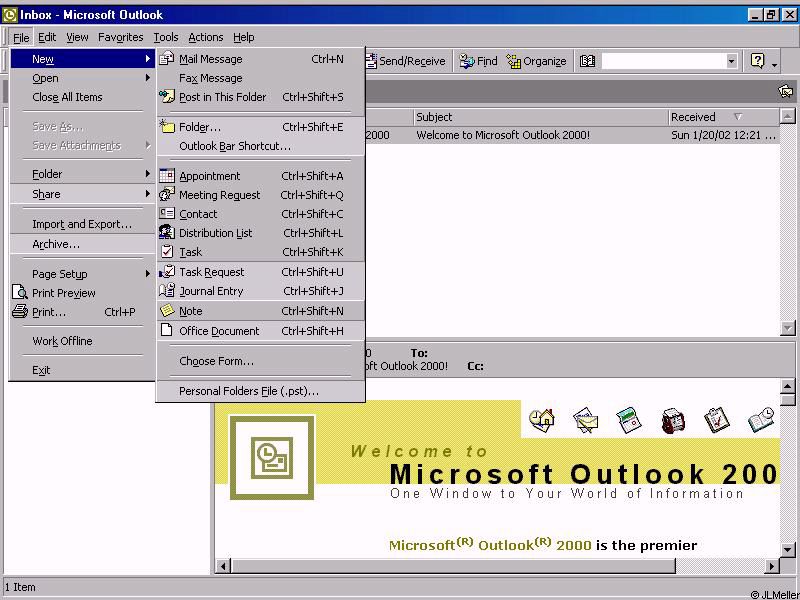Expand the New submenu entry
The image size is (800, 600).
[83, 59]
